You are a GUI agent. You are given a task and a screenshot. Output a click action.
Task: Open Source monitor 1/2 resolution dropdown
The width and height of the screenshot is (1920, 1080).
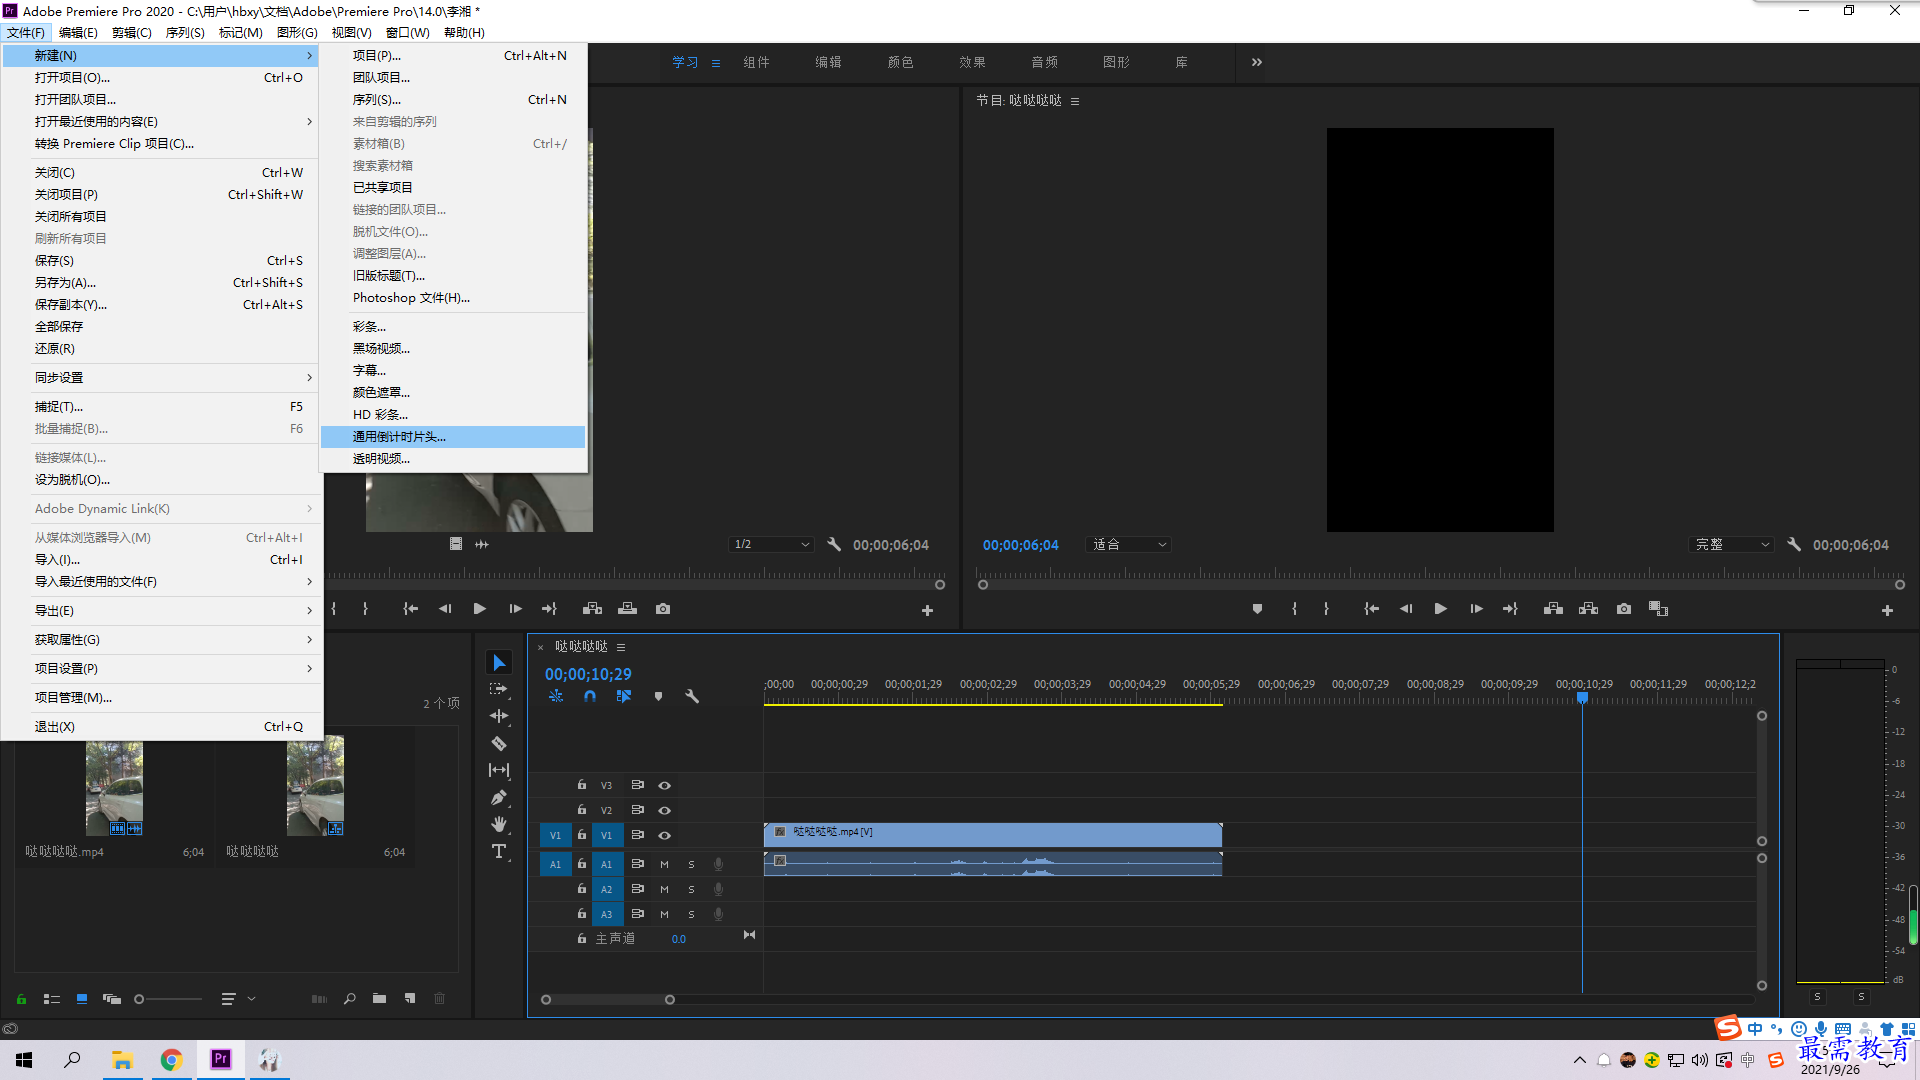tap(771, 545)
